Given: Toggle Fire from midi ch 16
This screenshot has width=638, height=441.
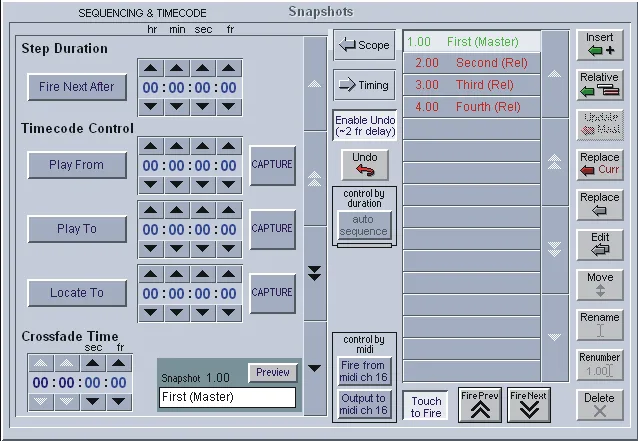Looking at the screenshot, I should tap(364, 371).
